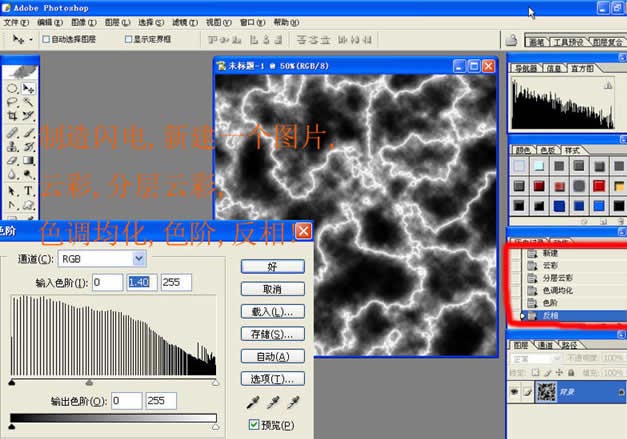627x439 pixels.
Task: Open the 滤镜 (Filter) menu
Action: click(x=180, y=21)
